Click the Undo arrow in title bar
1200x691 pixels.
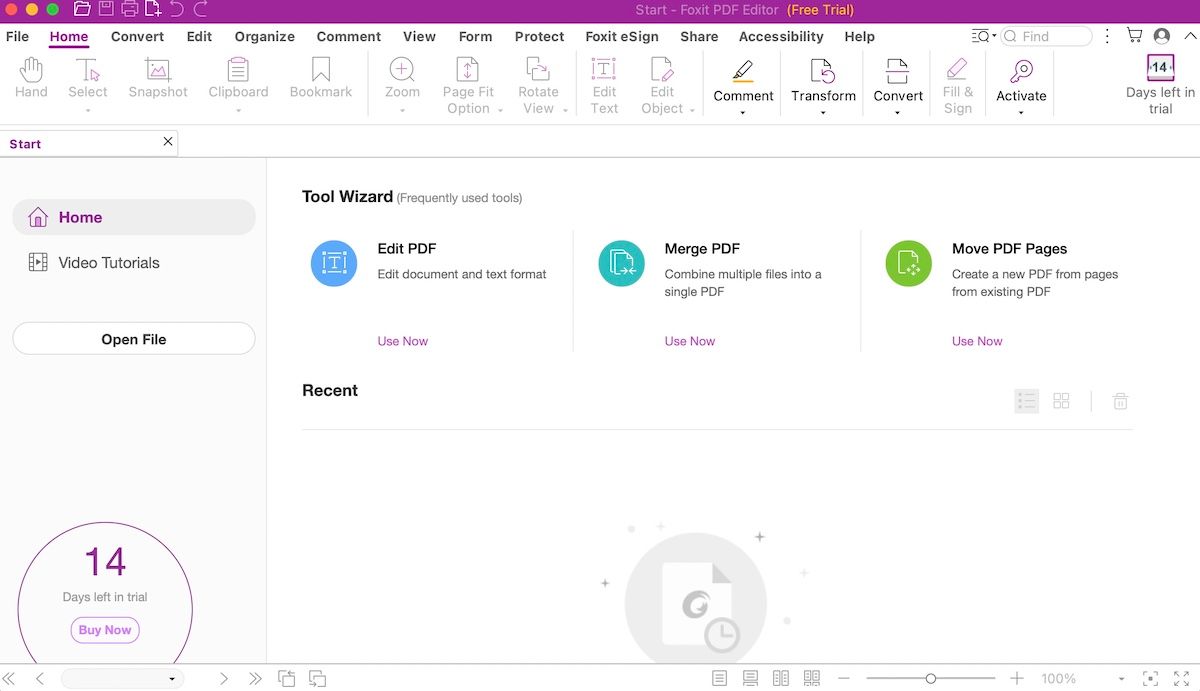point(177,10)
